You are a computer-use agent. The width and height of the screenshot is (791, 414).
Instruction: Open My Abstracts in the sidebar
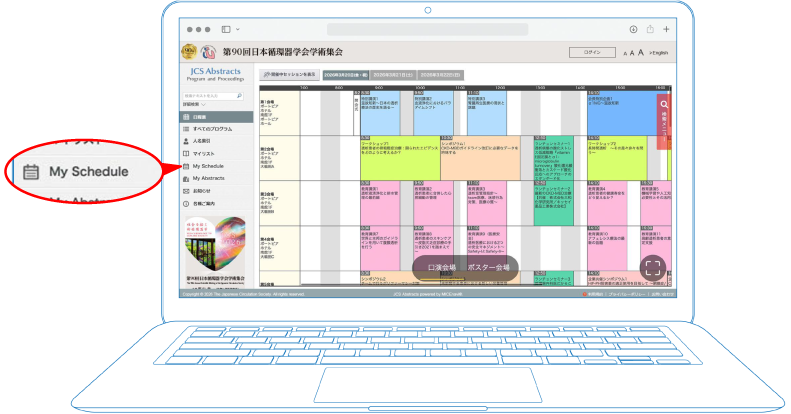pos(210,177)
